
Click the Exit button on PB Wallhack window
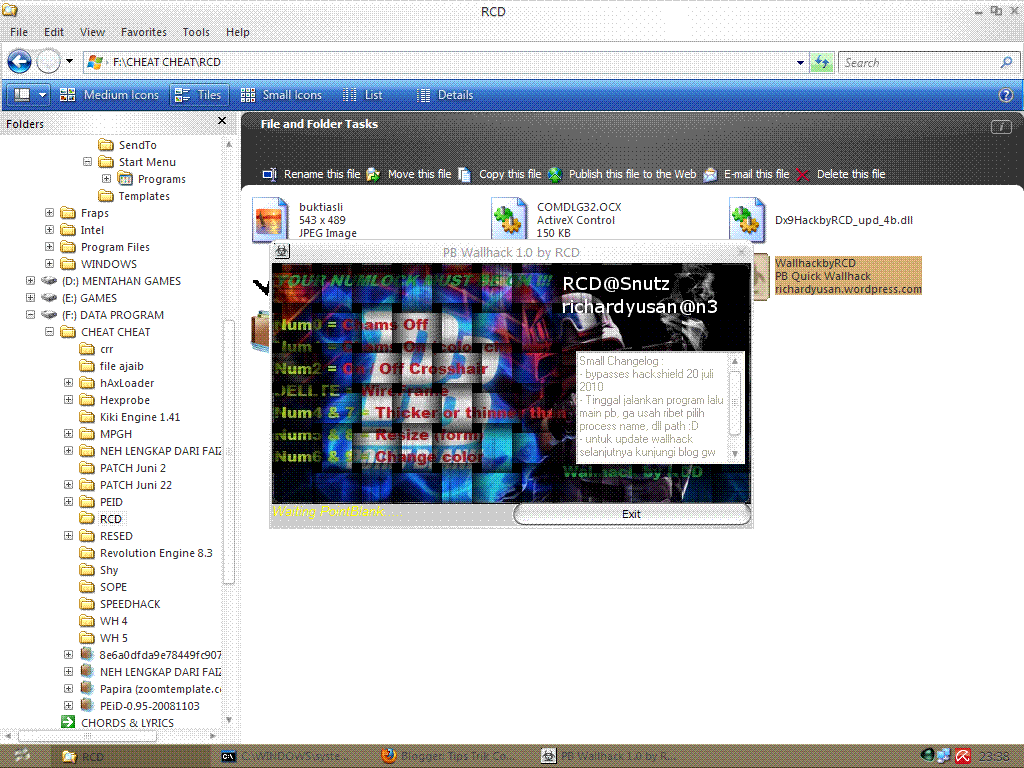(x=631, y=513)
